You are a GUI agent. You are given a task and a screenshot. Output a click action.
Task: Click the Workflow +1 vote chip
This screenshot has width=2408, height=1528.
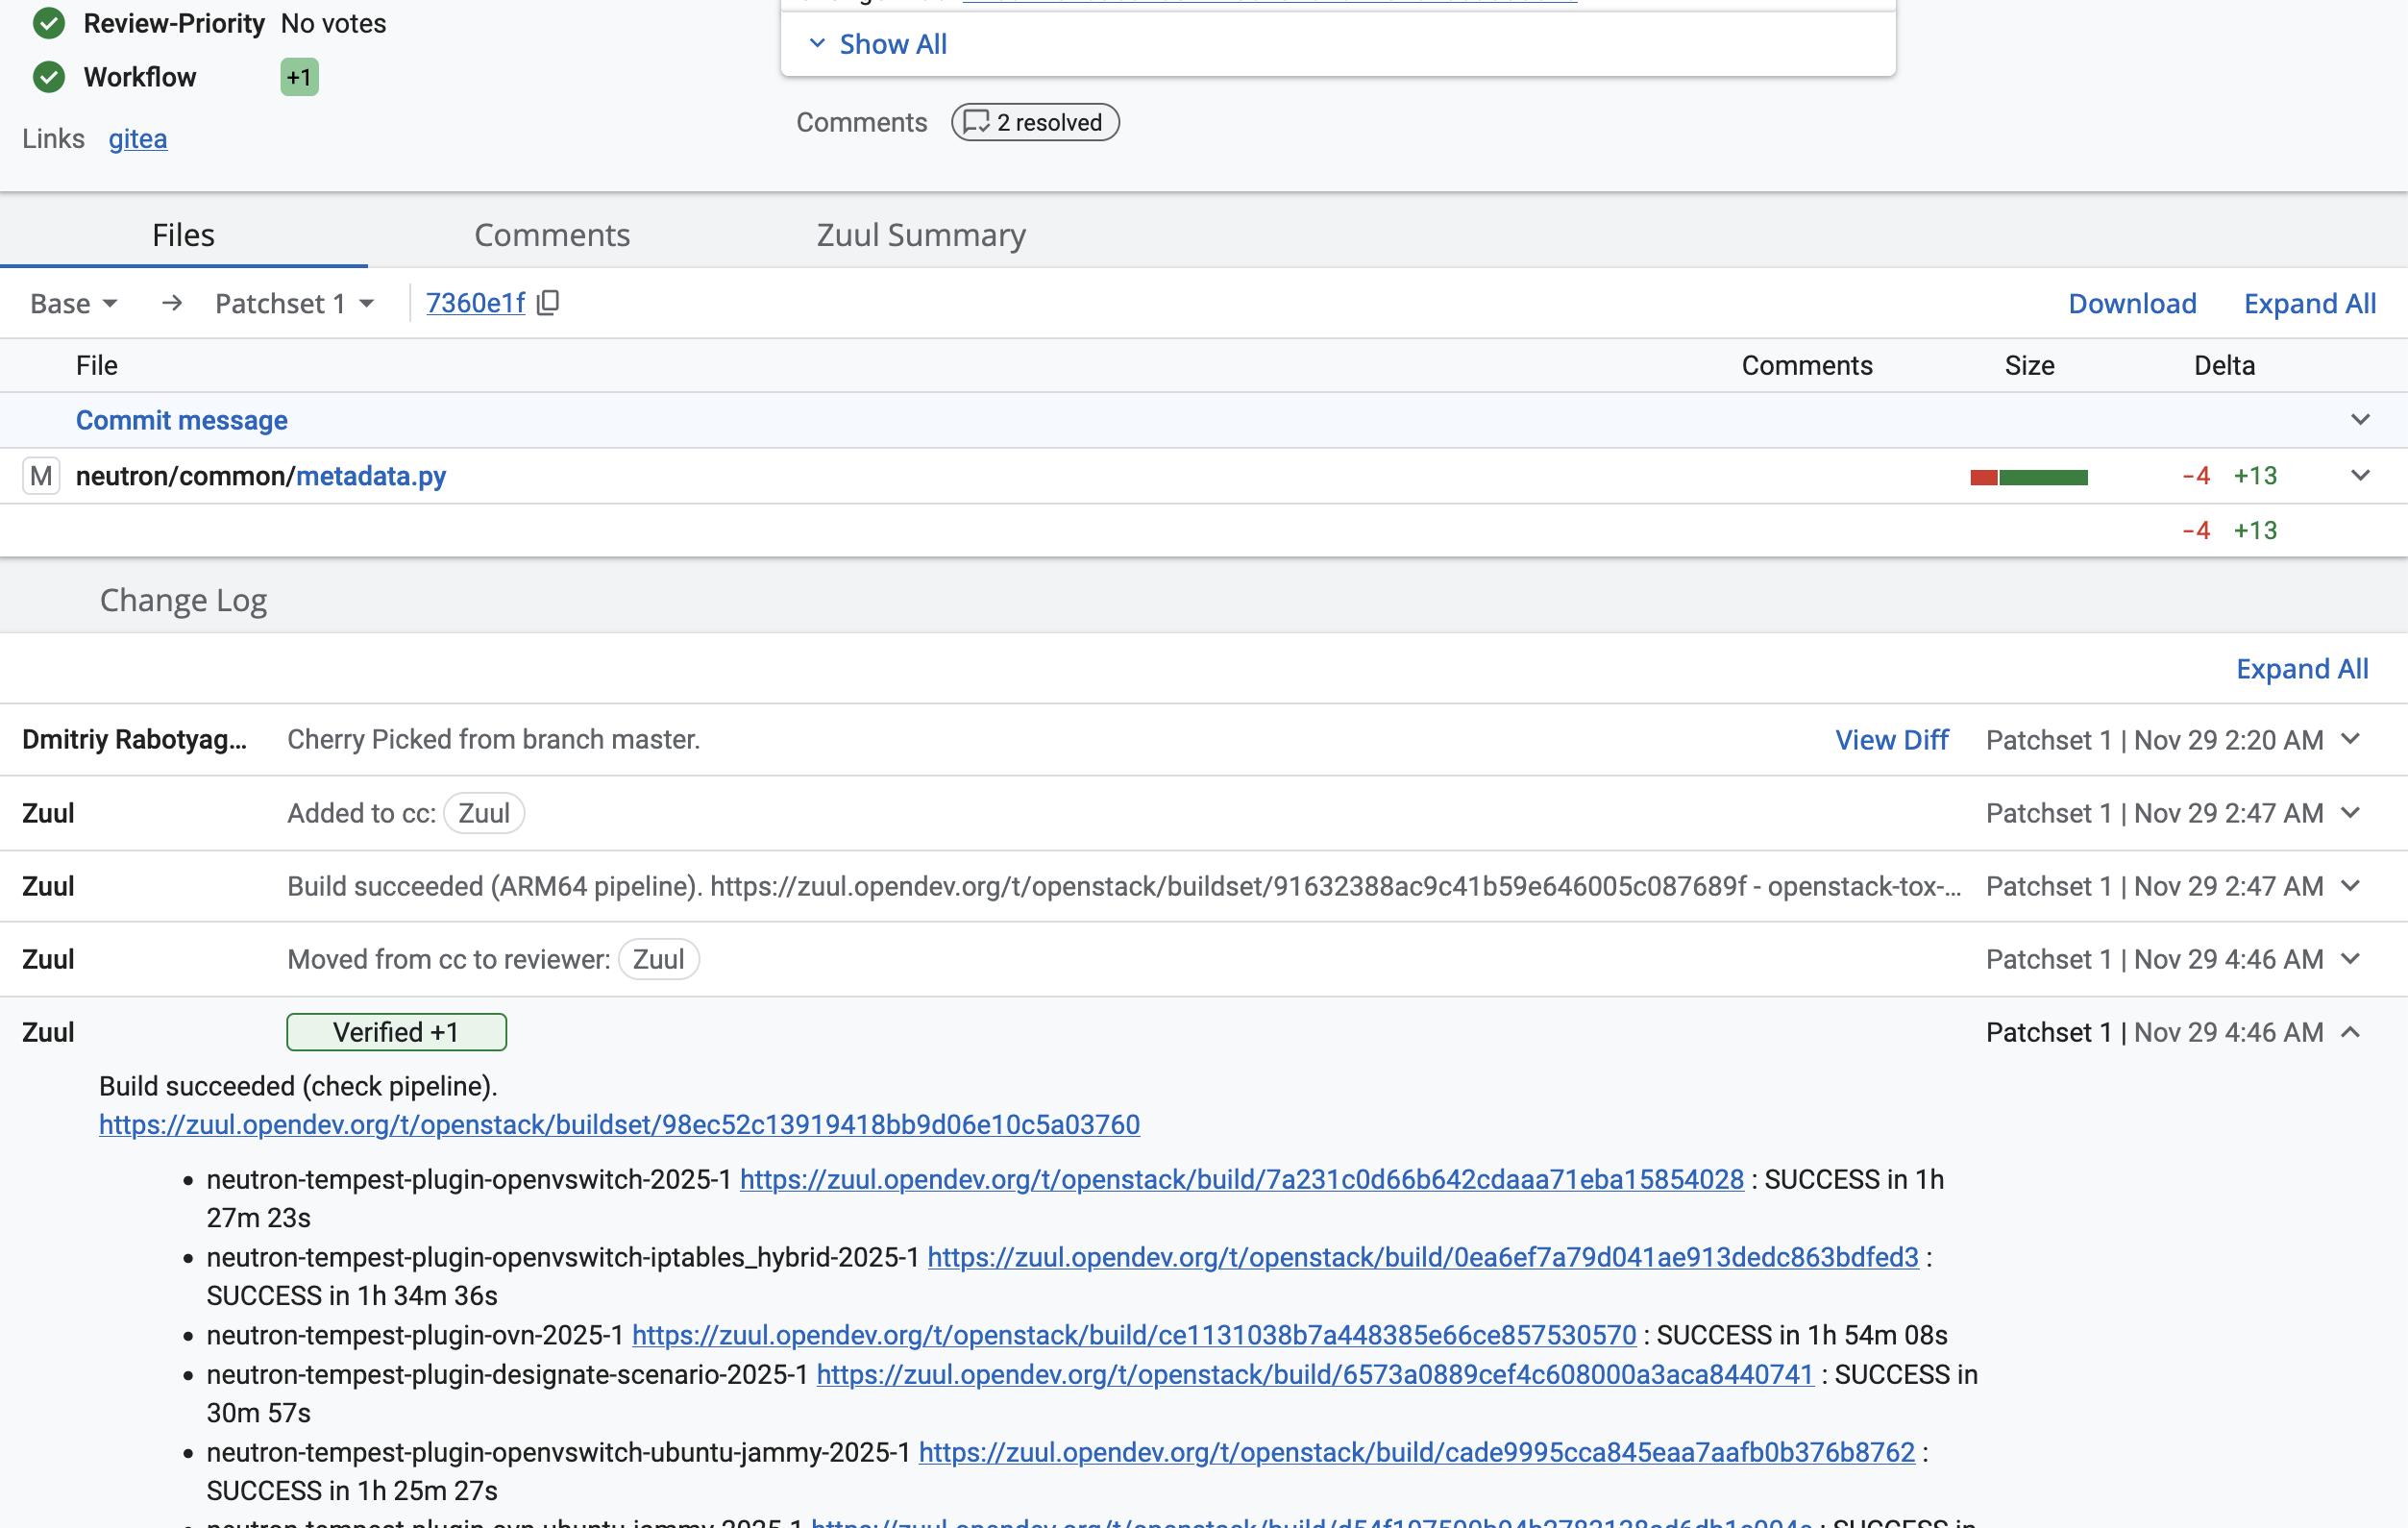pyautogui.click(x=299, y=77)
